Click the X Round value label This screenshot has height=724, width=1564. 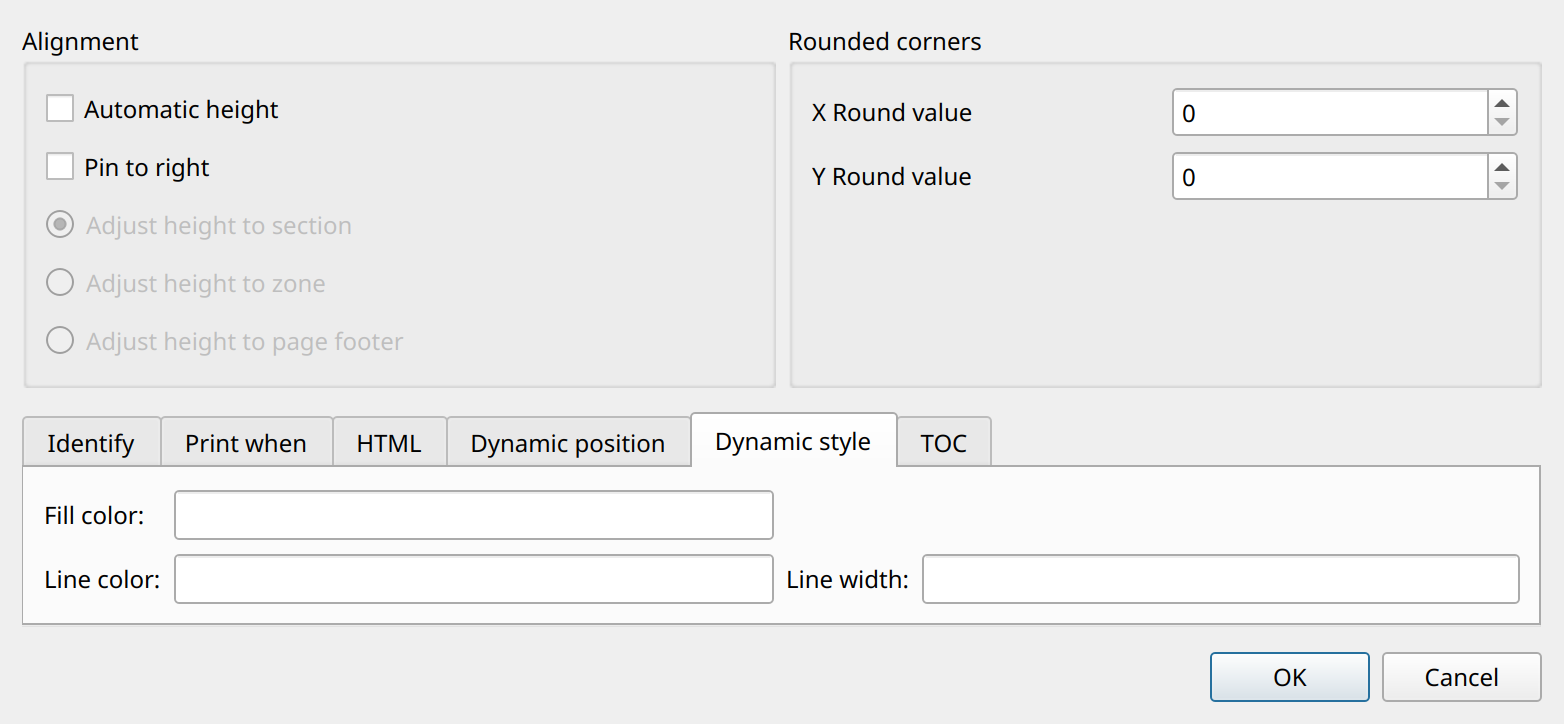[892, 113]
